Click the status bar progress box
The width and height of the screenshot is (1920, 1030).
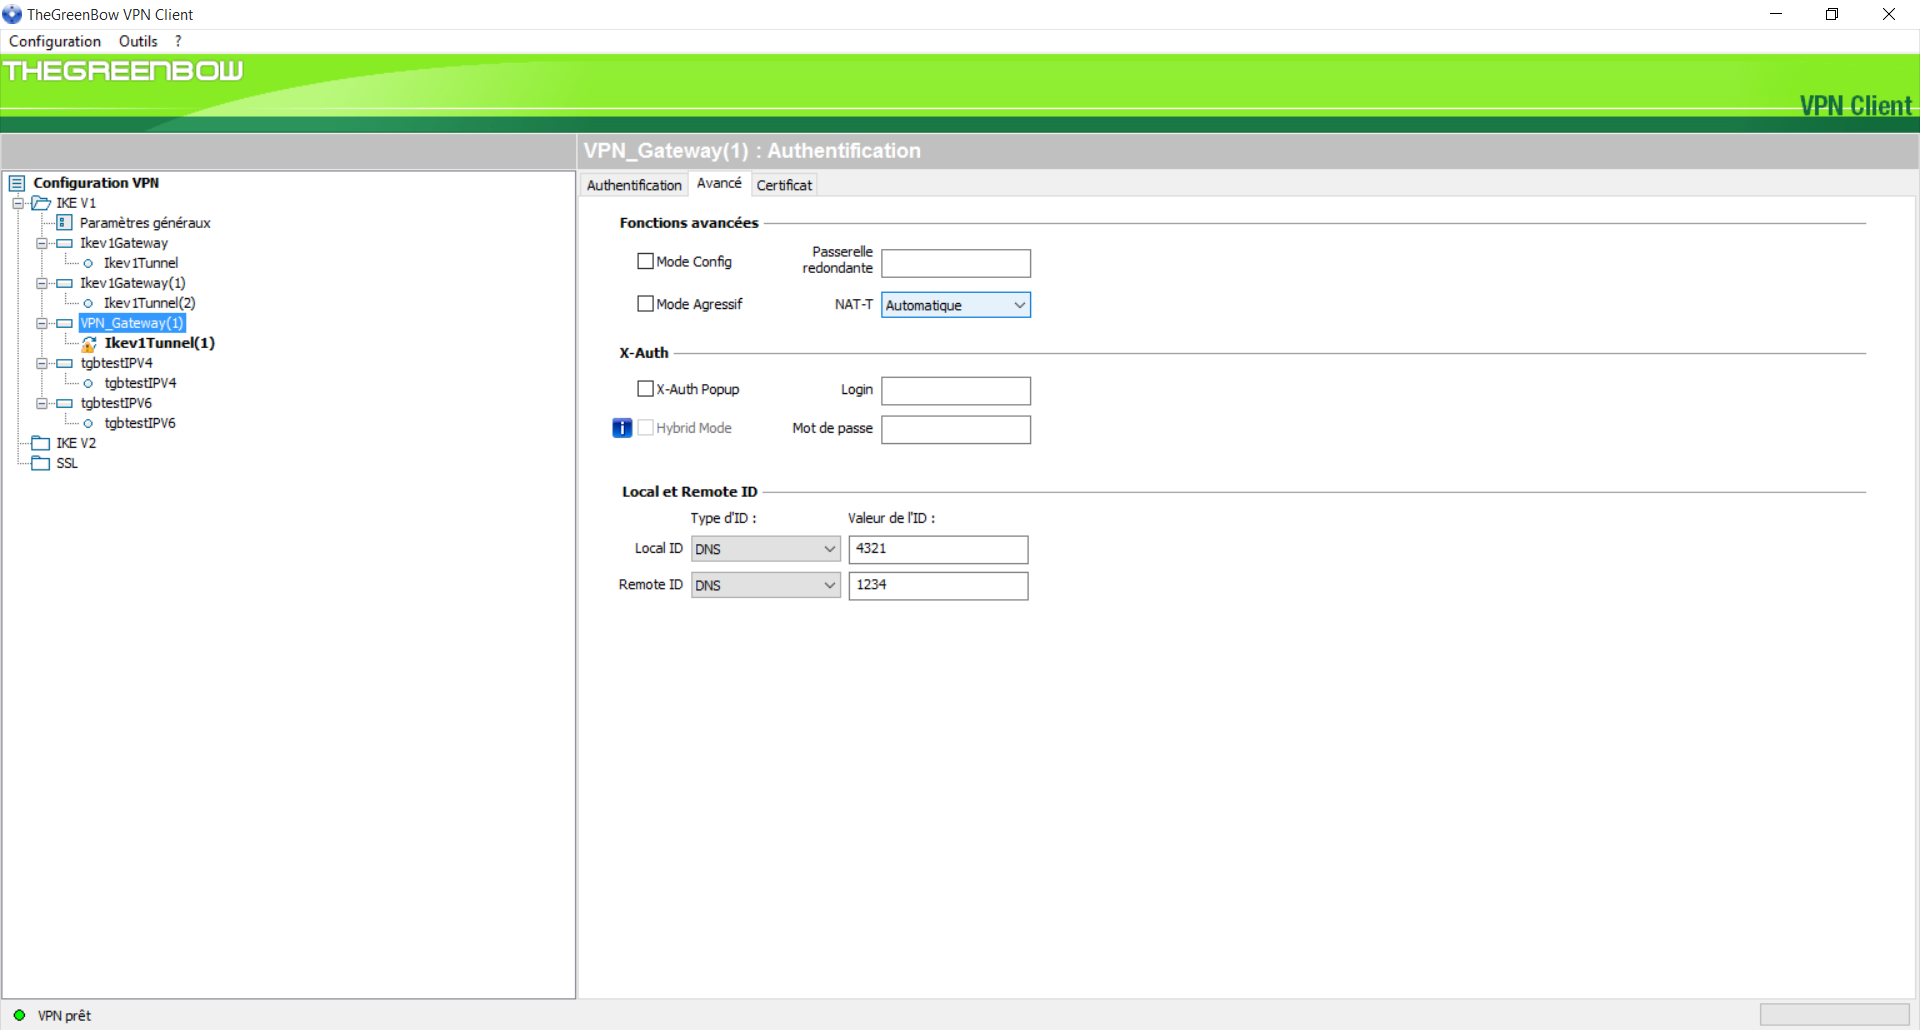[1834, 1014]
